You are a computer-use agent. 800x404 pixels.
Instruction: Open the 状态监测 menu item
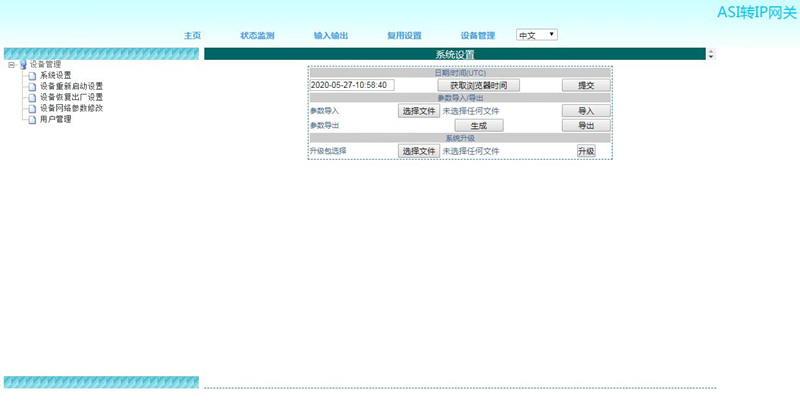tap(257, 35)
